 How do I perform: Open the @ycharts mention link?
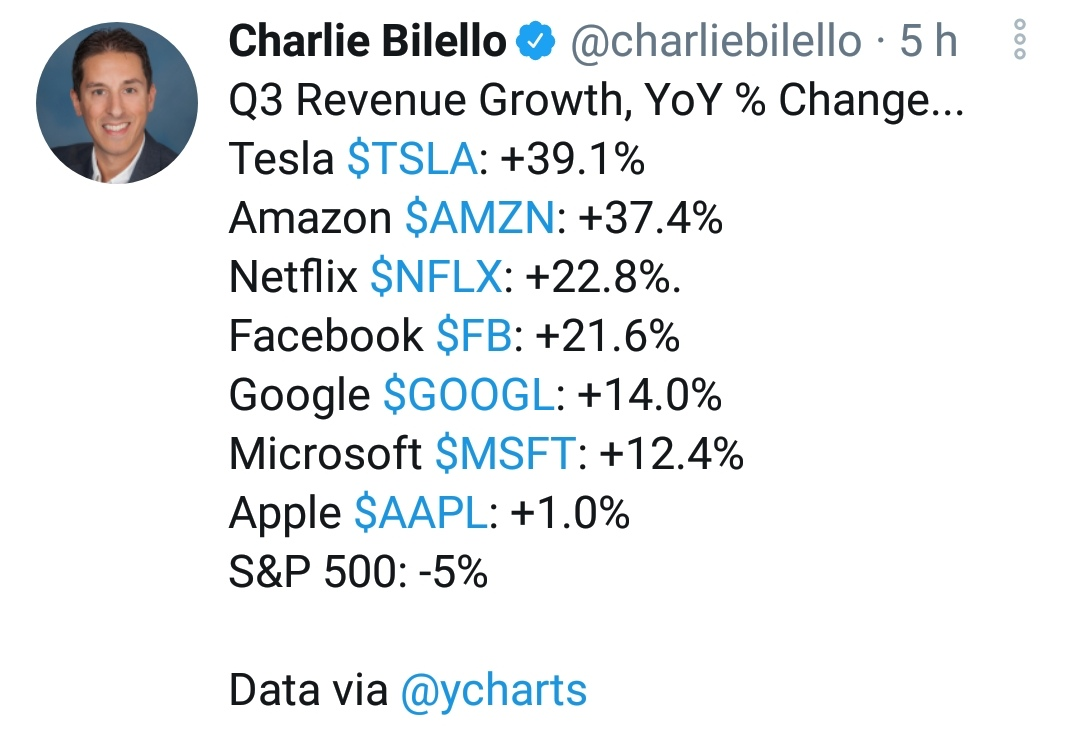pyautogui.click(x=493, y=691)
